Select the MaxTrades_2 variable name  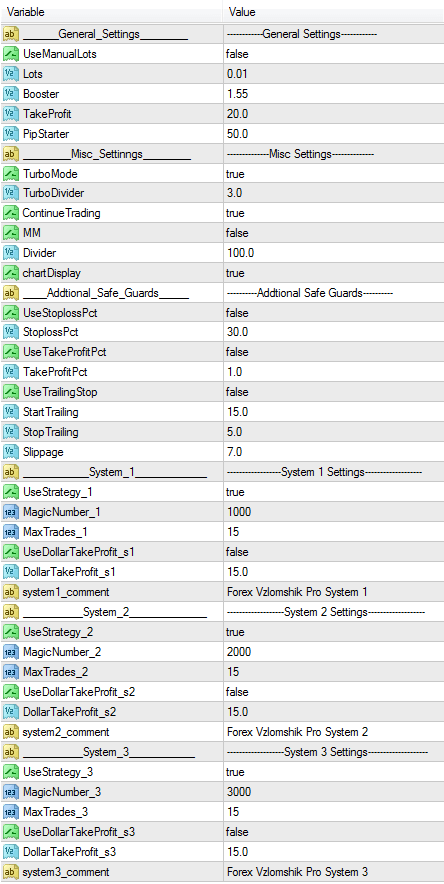(x=55, y=672)
